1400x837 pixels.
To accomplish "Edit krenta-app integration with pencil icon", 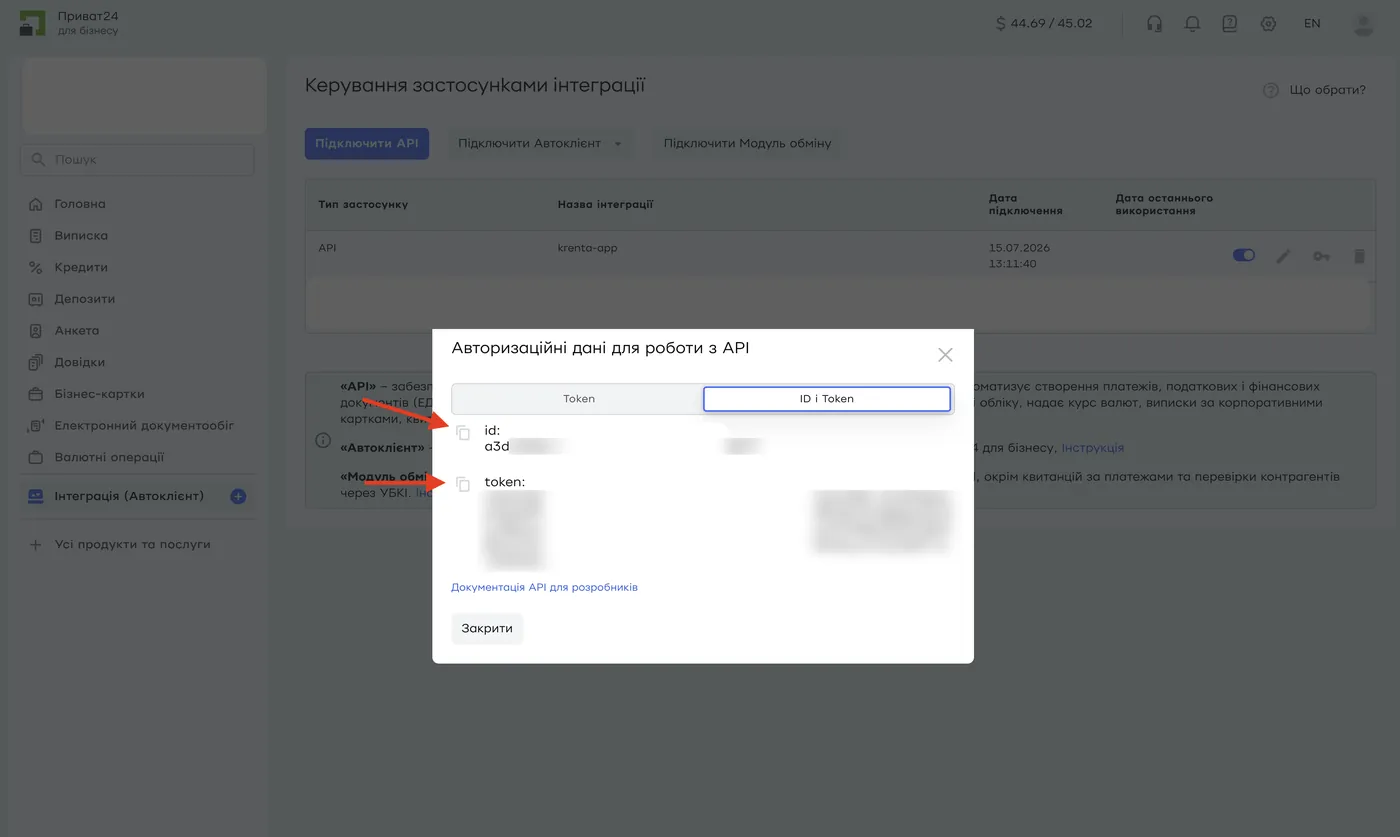I will [1283, 256].
